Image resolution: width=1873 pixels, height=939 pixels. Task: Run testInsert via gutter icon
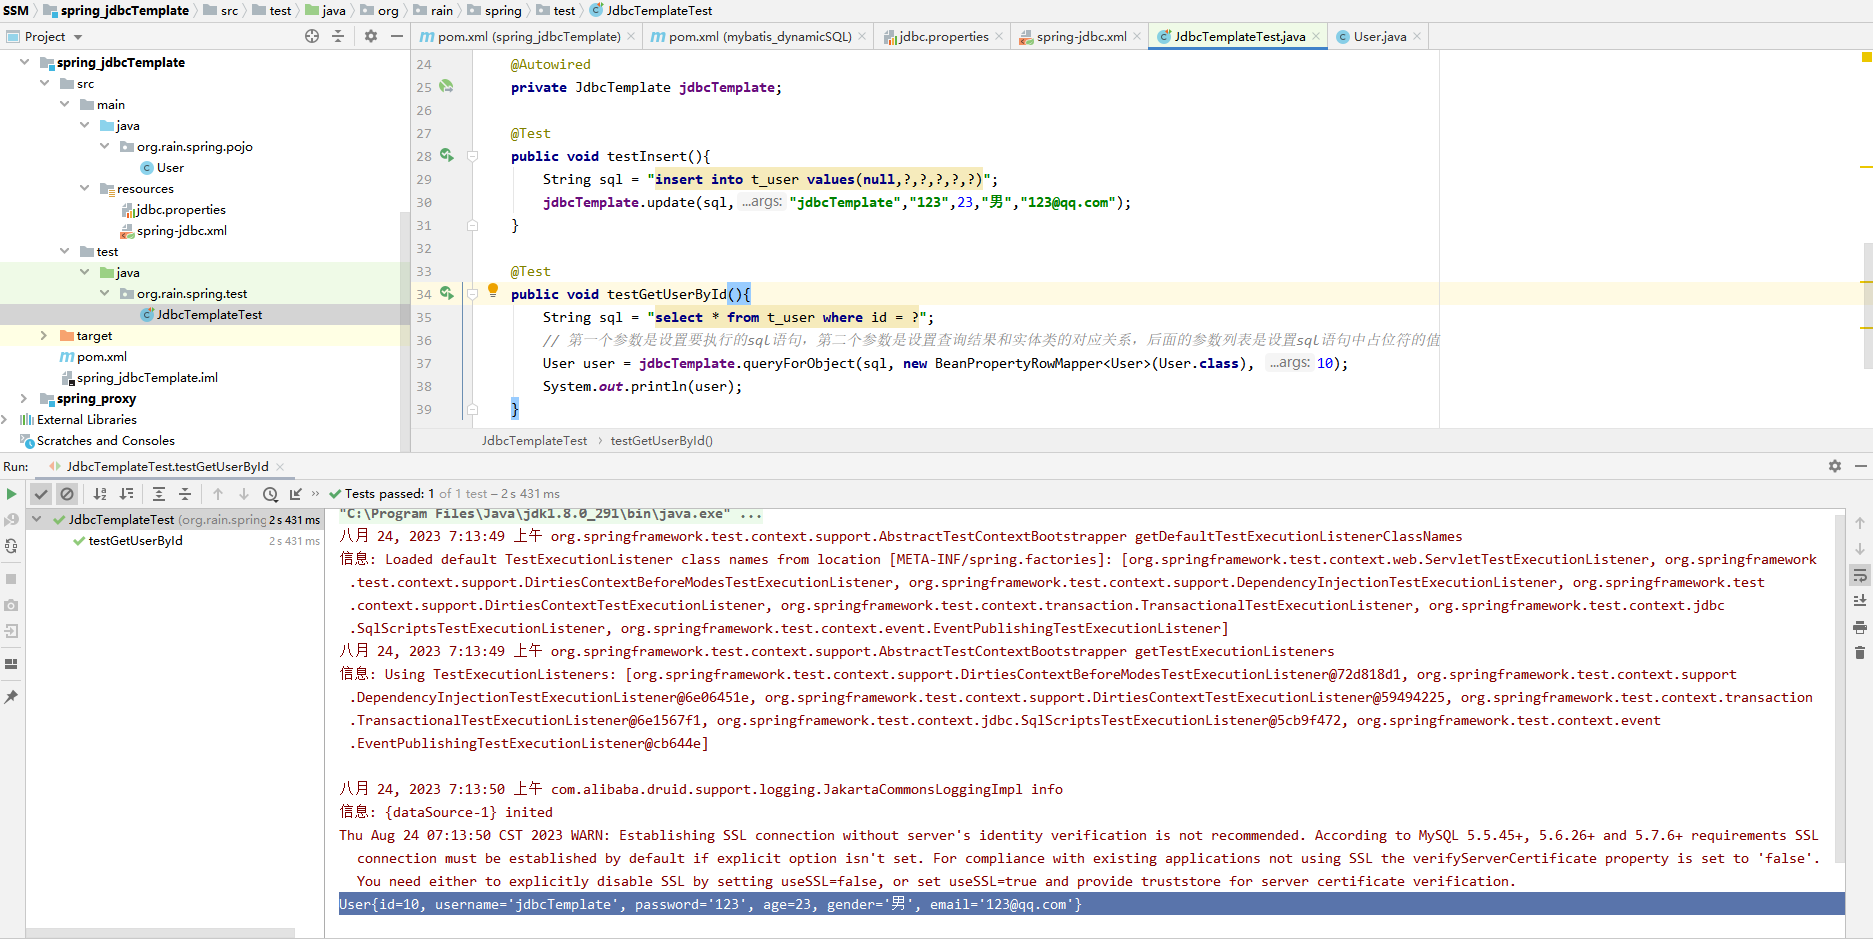pos(446,155)
